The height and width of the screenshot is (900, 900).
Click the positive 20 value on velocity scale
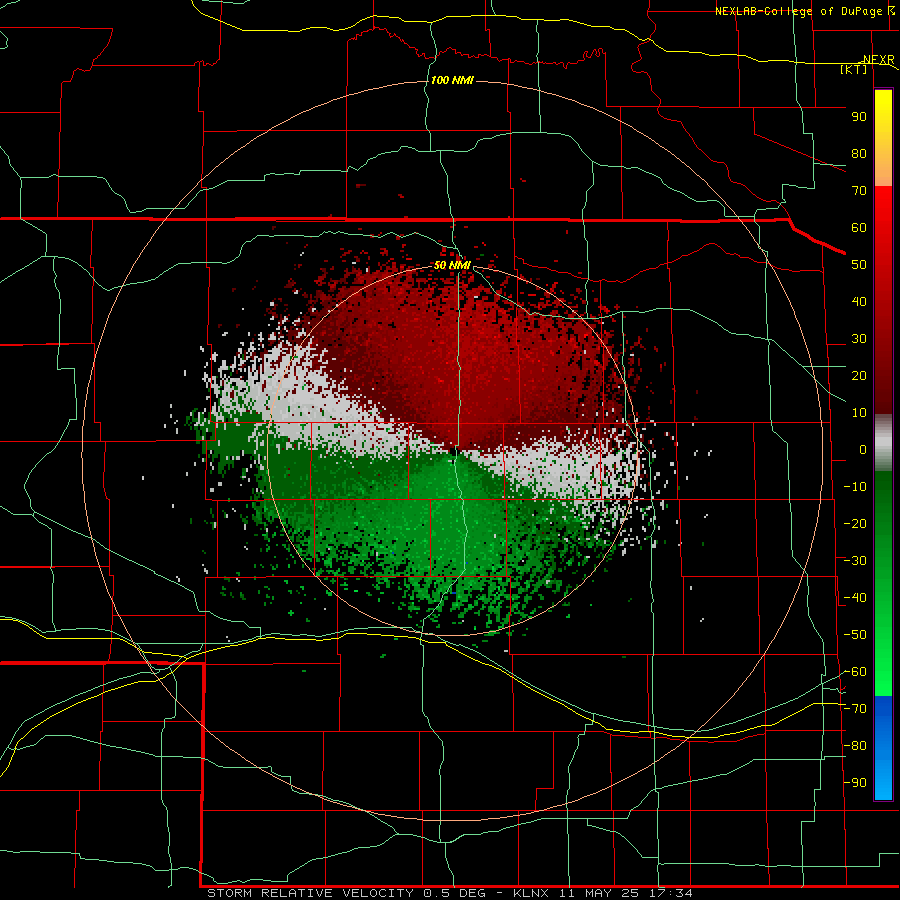click(859, 376)
